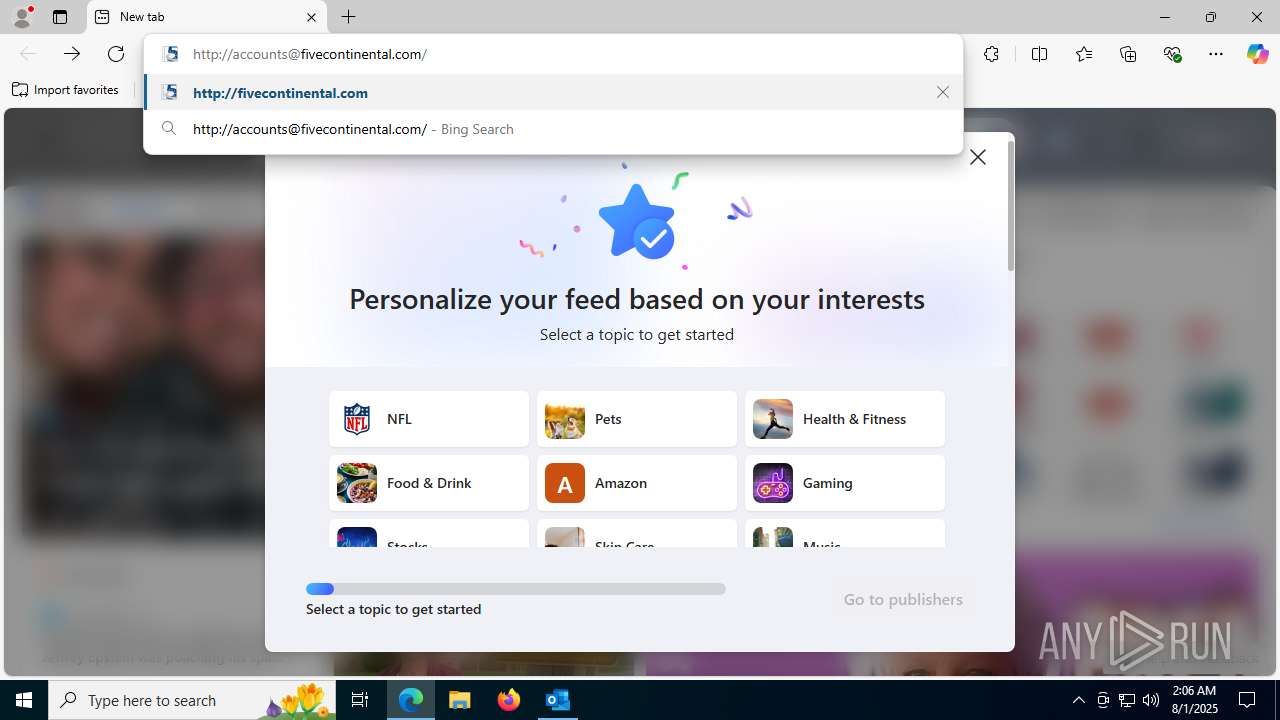Open the Copilot icon

(x=1257, y=54)
